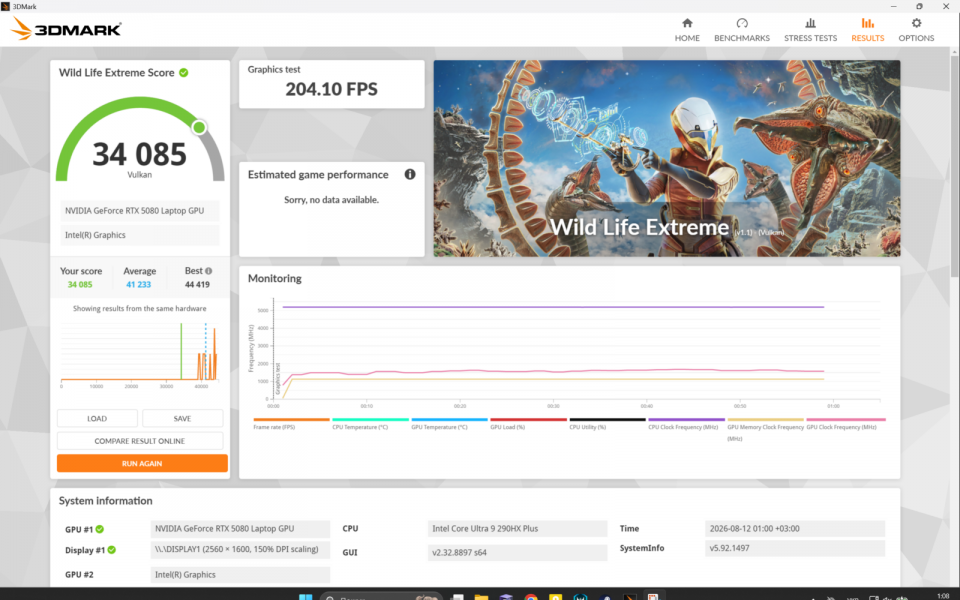Click the GPU #2 Intel(R) Graphics field
The height and width of the screenshot is (600, 960).
240,574
